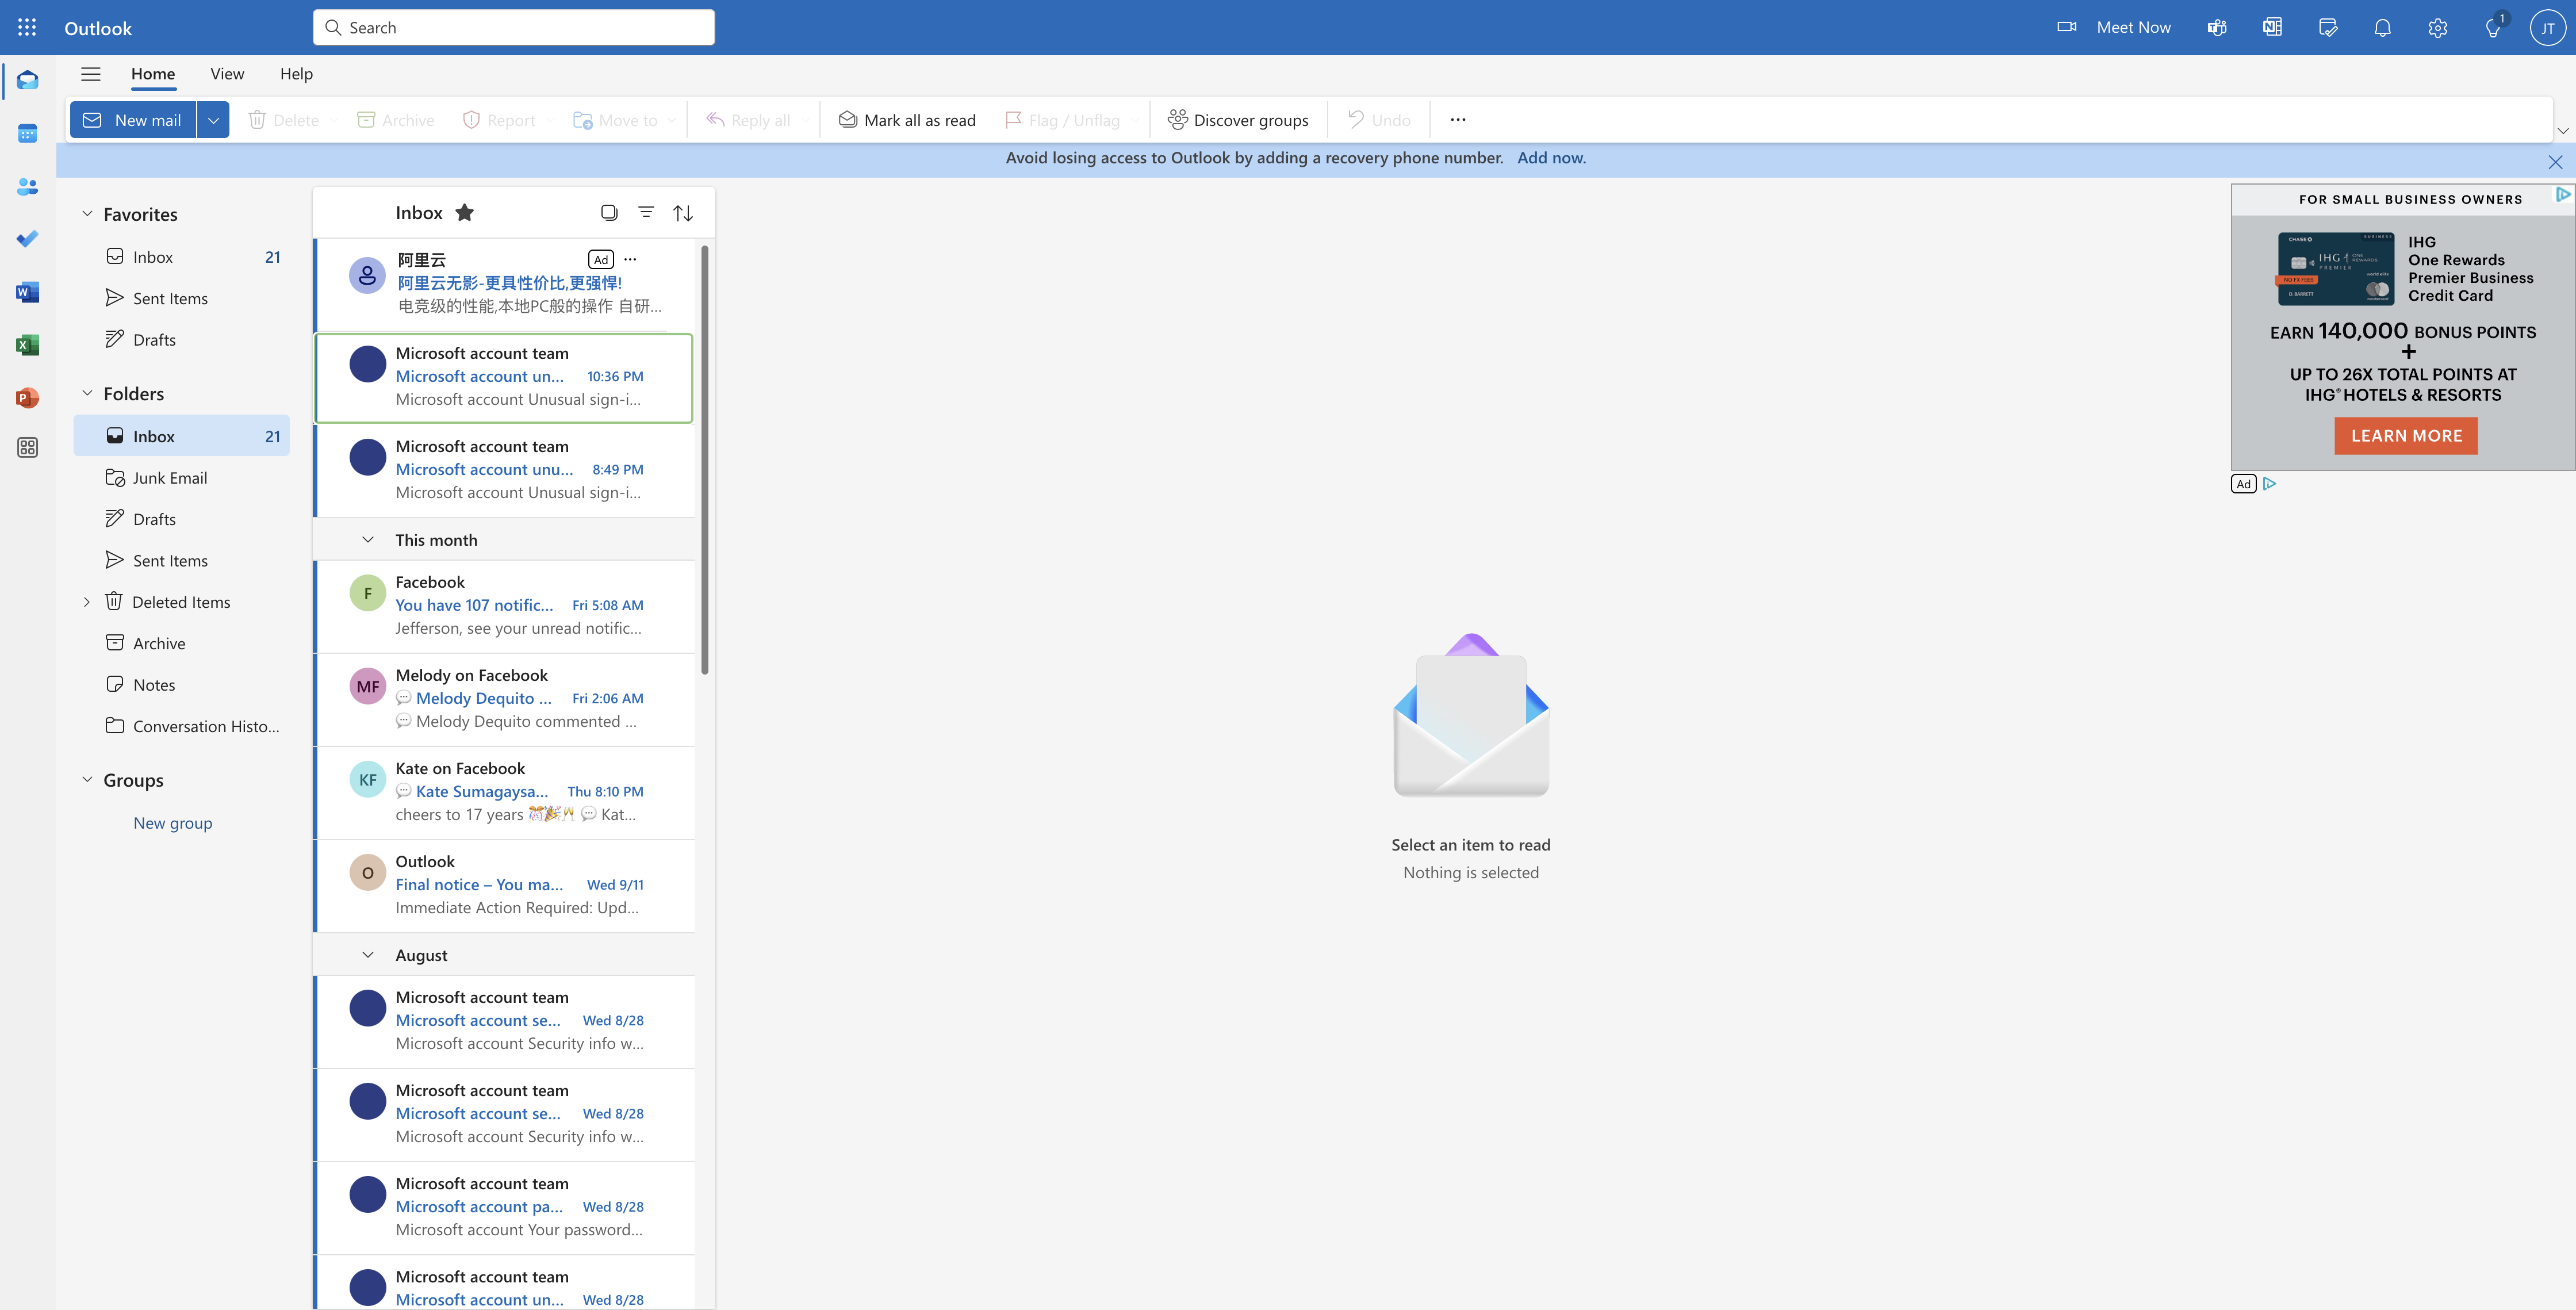The image size is (2576, 1310).
Task: Collapse the August group
Action: [x=367, y=955]
